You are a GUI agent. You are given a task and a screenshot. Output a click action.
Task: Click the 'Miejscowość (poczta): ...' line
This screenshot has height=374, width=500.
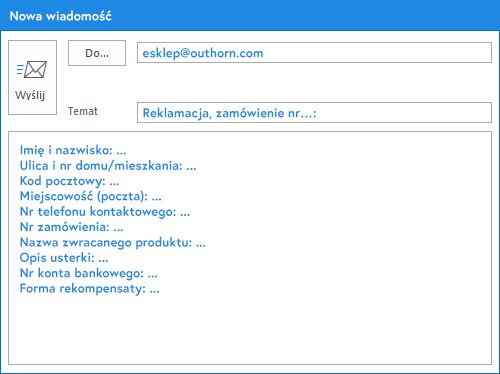[x=91, y=196]
